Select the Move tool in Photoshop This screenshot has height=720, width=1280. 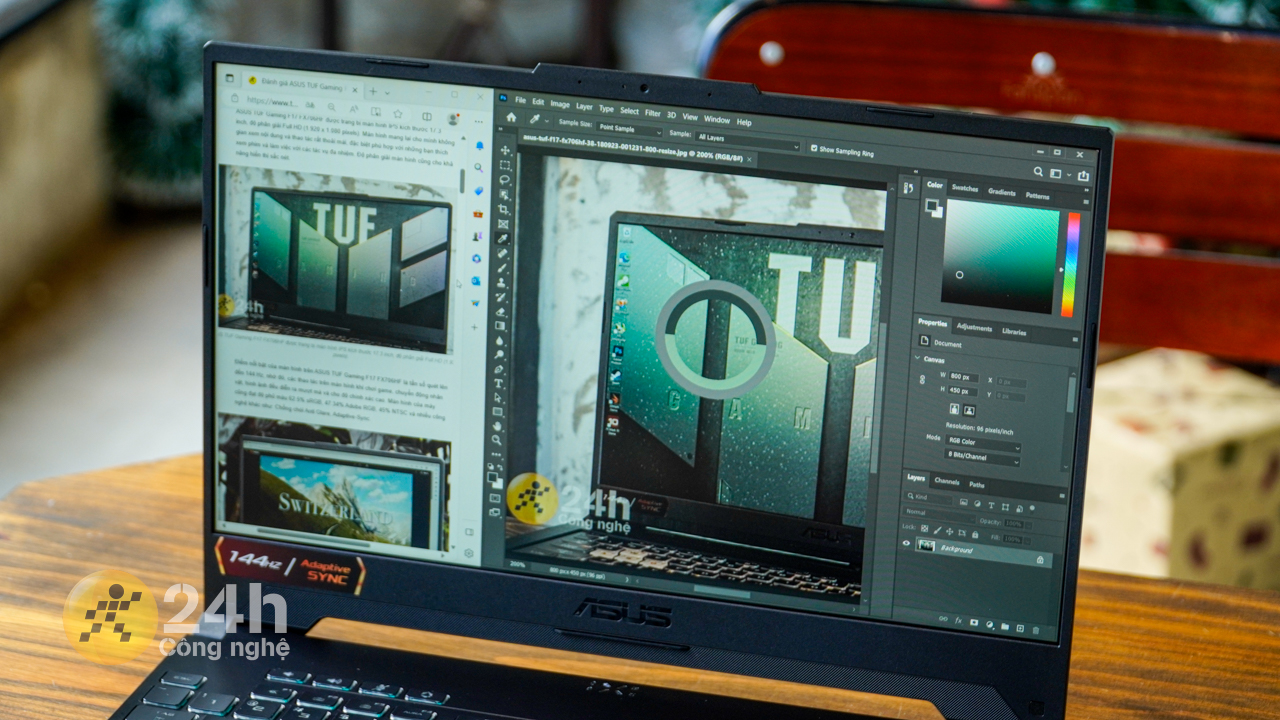[x=505, y=150]
